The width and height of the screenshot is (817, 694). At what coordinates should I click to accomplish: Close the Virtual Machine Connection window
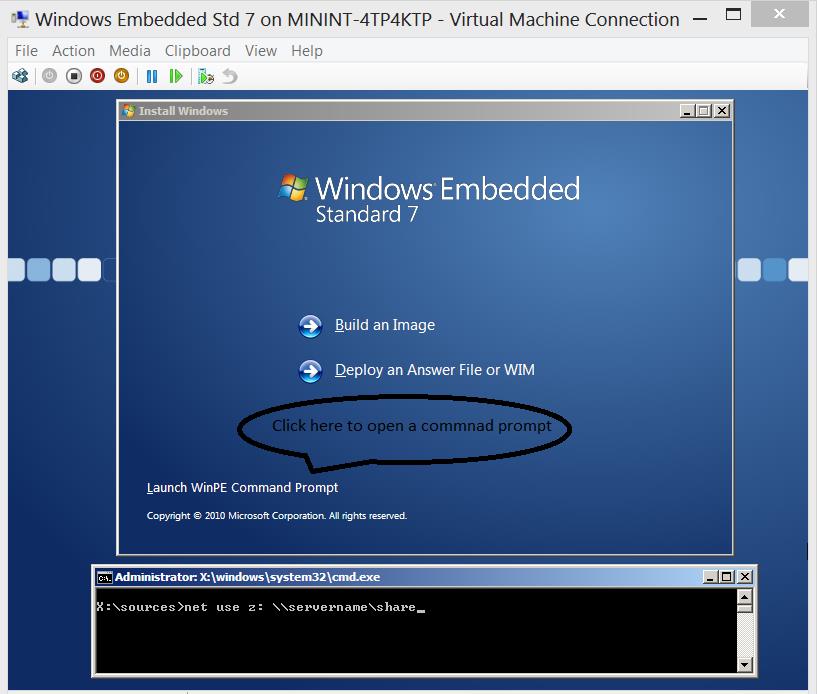pyautogui.click(x=779, y=14)
